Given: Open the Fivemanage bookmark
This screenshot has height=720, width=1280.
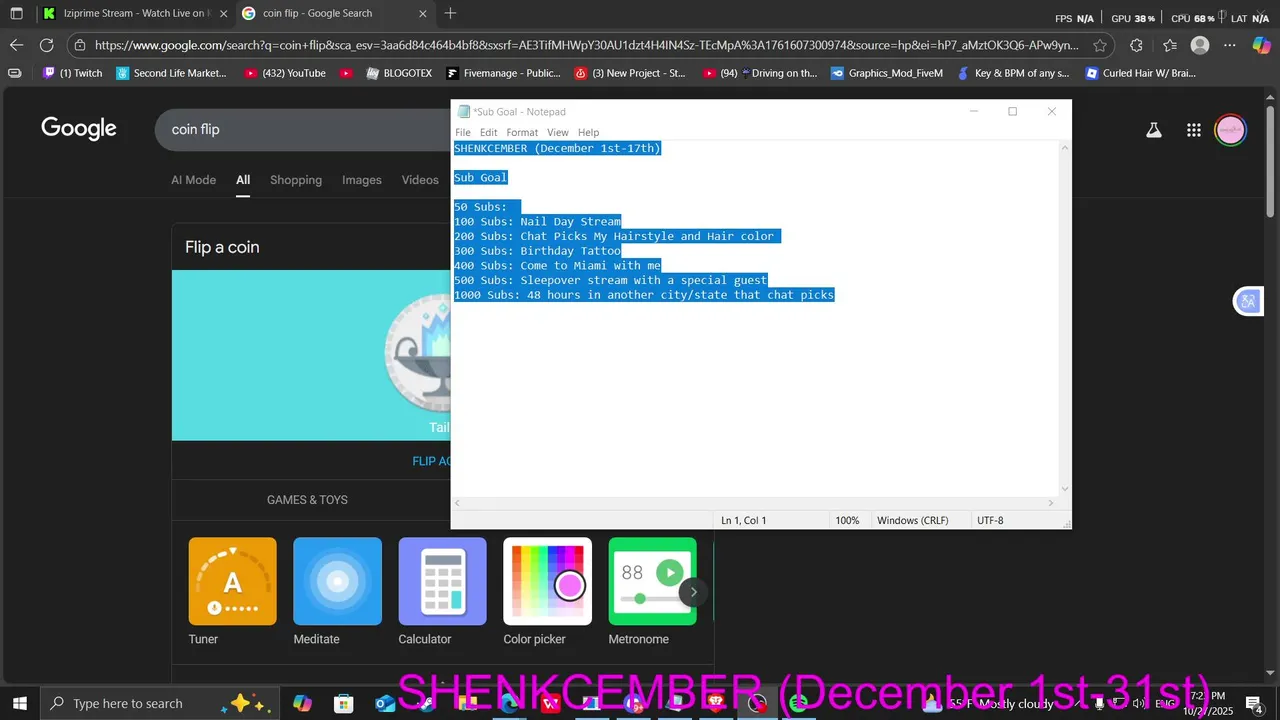Looking at the screenshot, I should (x=504, y=73).
